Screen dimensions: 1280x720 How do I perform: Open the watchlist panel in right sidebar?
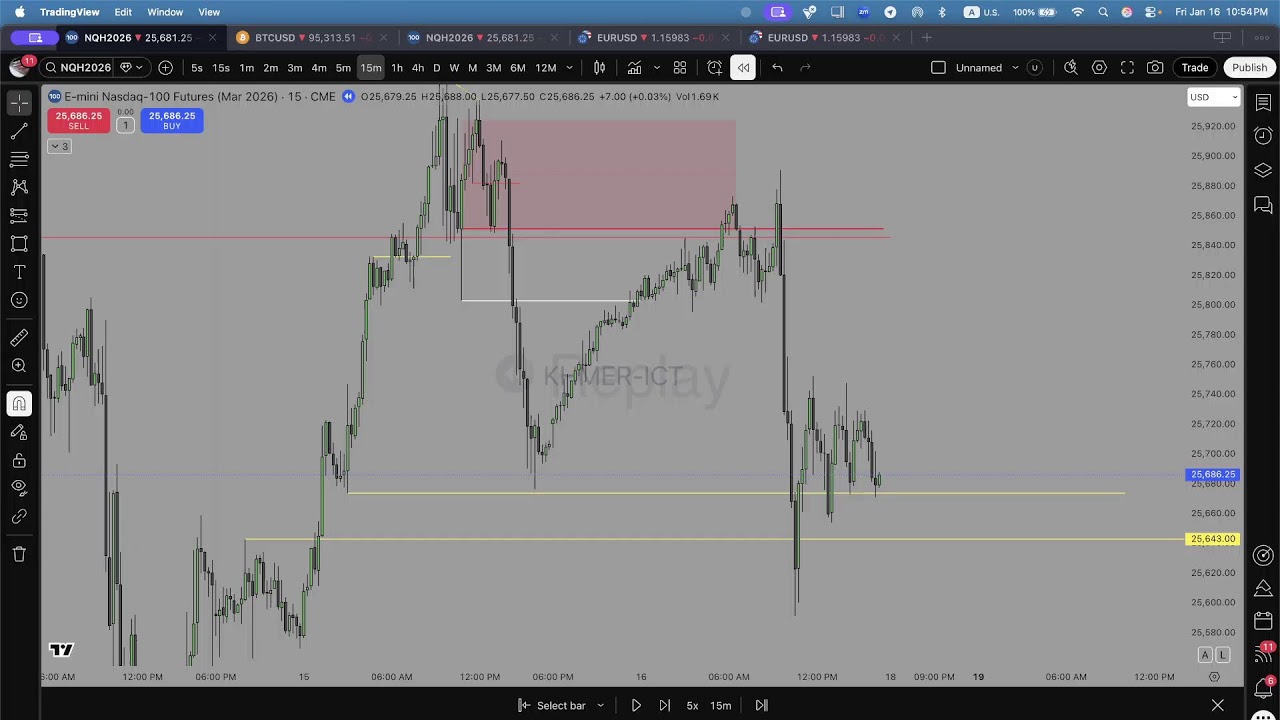tap(1263, 103)
